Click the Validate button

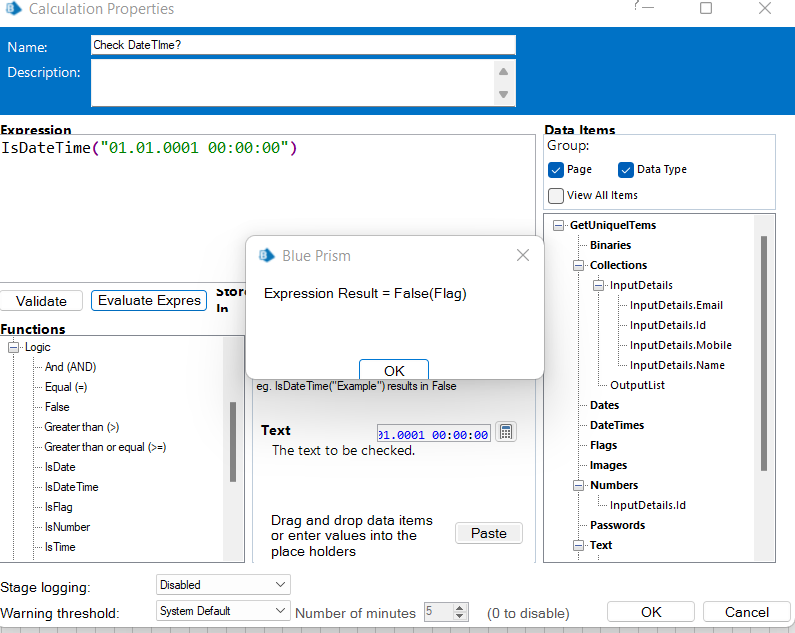coord(42,300)
